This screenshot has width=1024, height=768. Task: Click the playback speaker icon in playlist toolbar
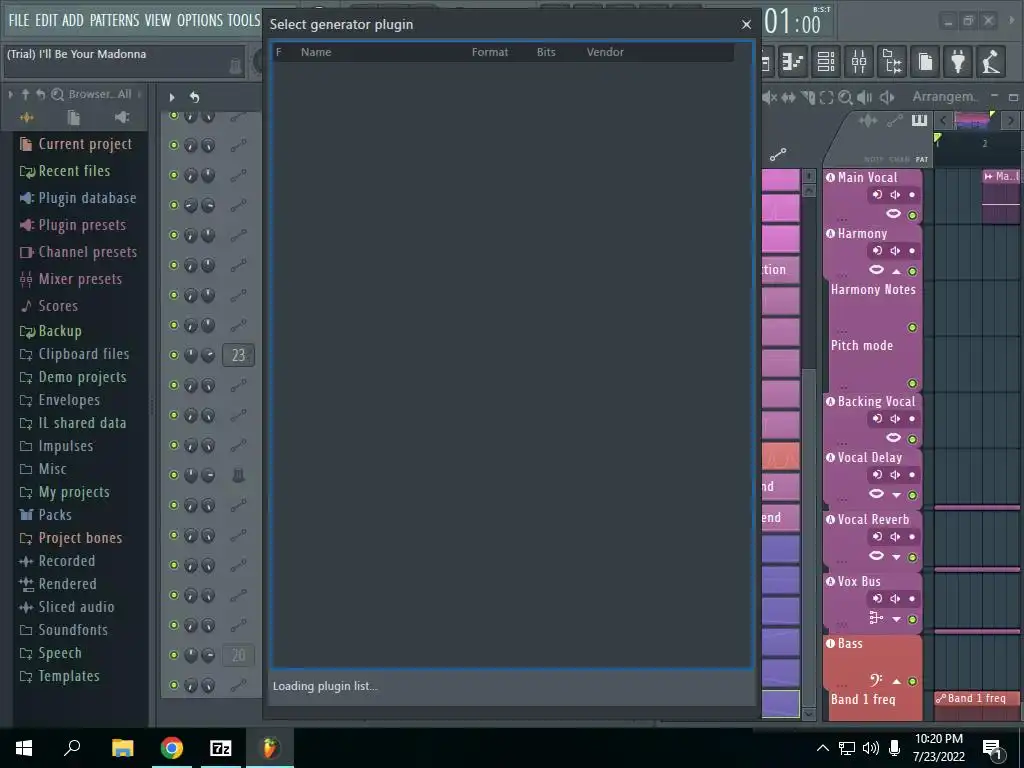865,97
